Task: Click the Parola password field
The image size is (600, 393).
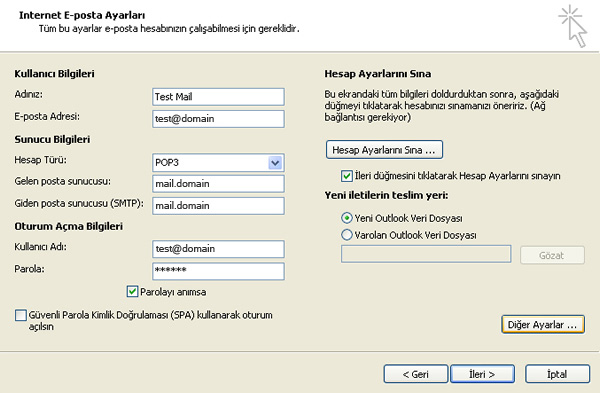Action: tap(218, 271)
